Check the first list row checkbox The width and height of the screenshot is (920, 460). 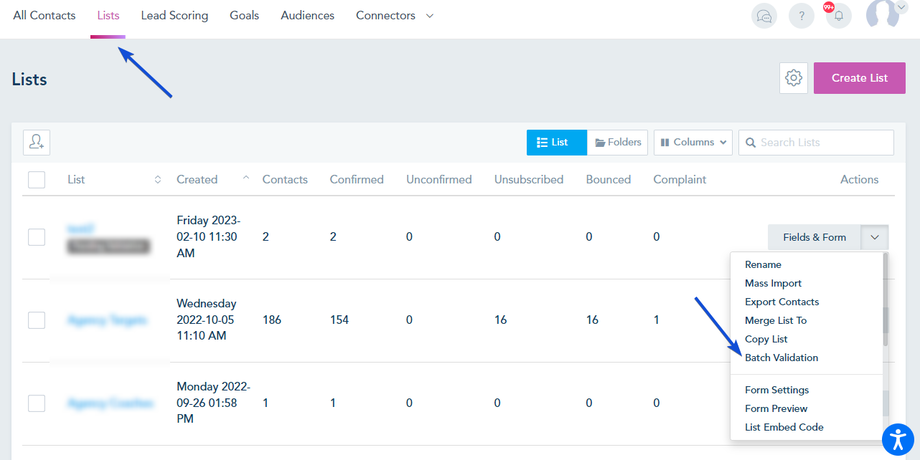click(x=37, y=237)
